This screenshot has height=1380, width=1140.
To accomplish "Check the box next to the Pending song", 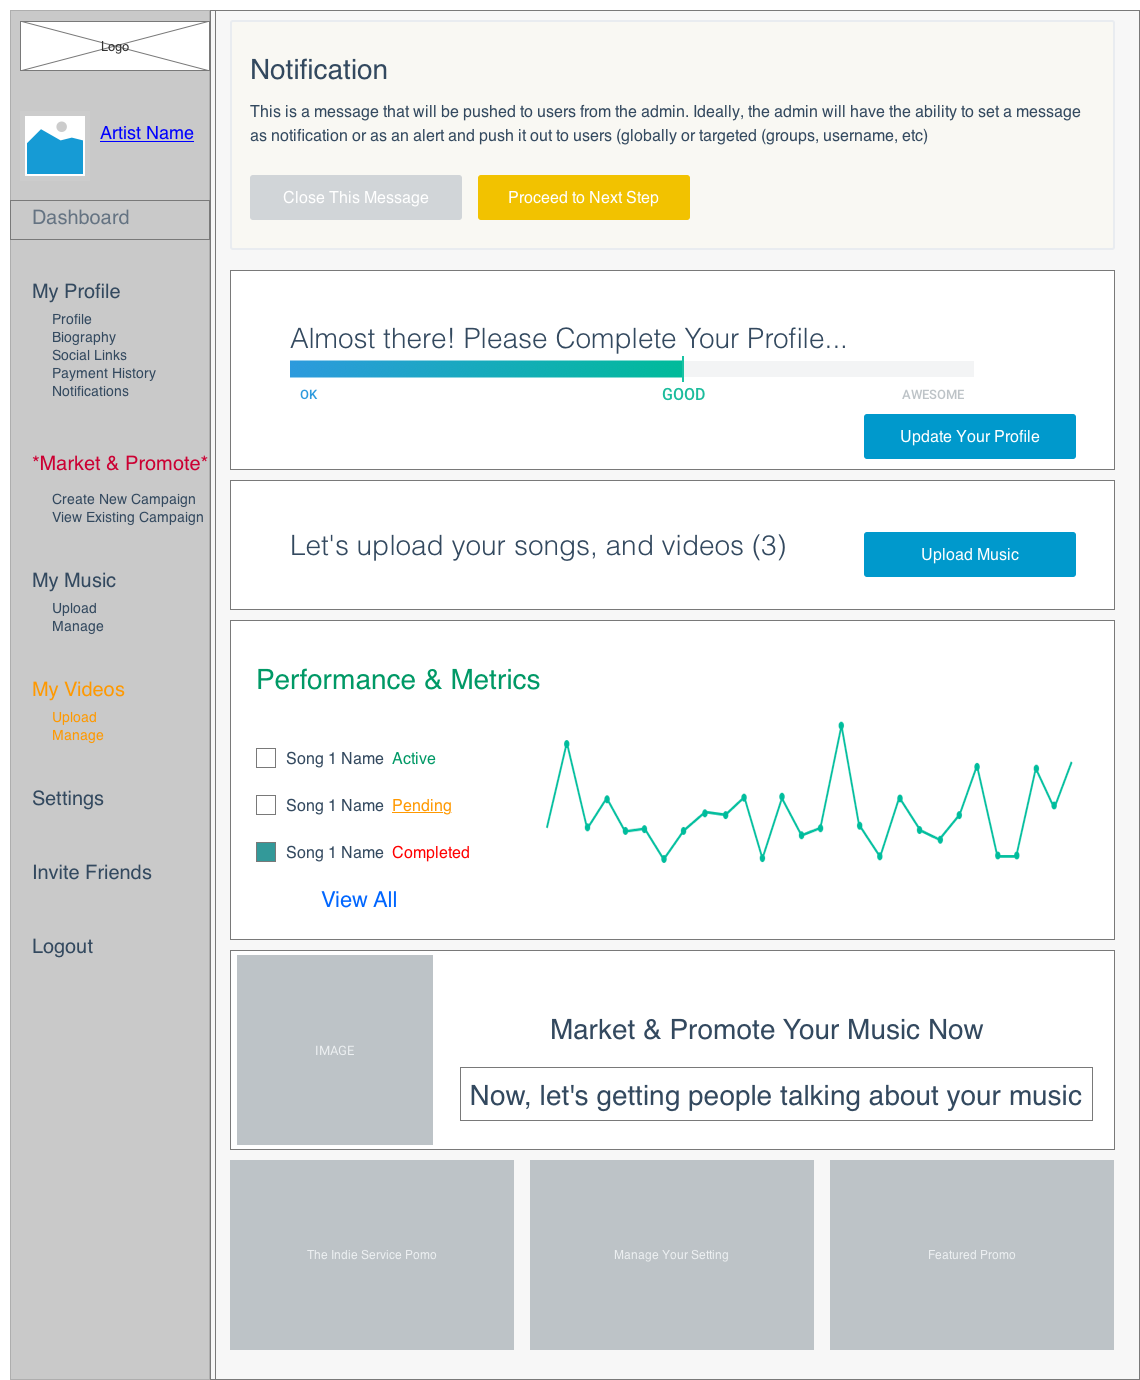I will (x=266, y=805).
